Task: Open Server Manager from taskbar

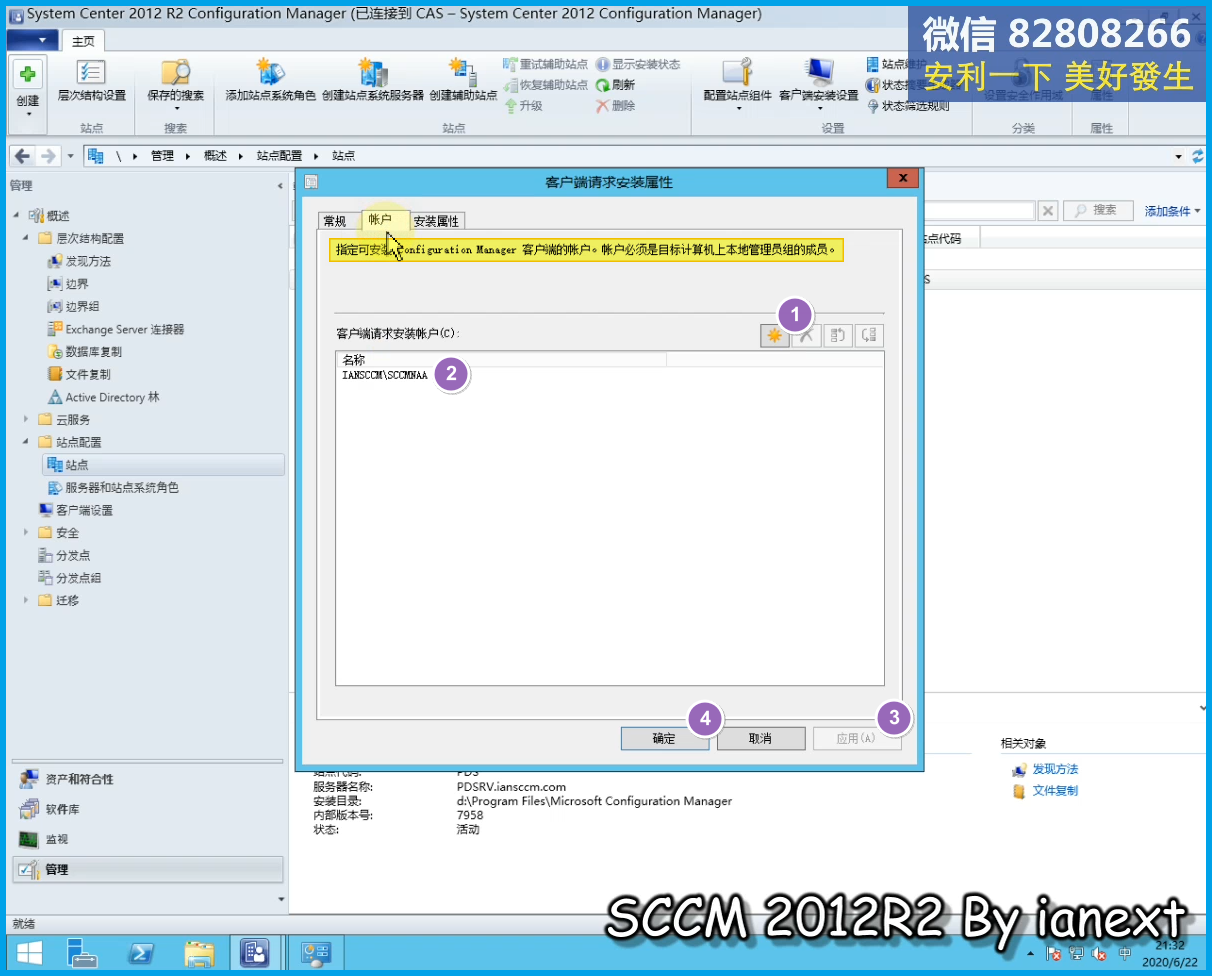Action: pos(85,953)
